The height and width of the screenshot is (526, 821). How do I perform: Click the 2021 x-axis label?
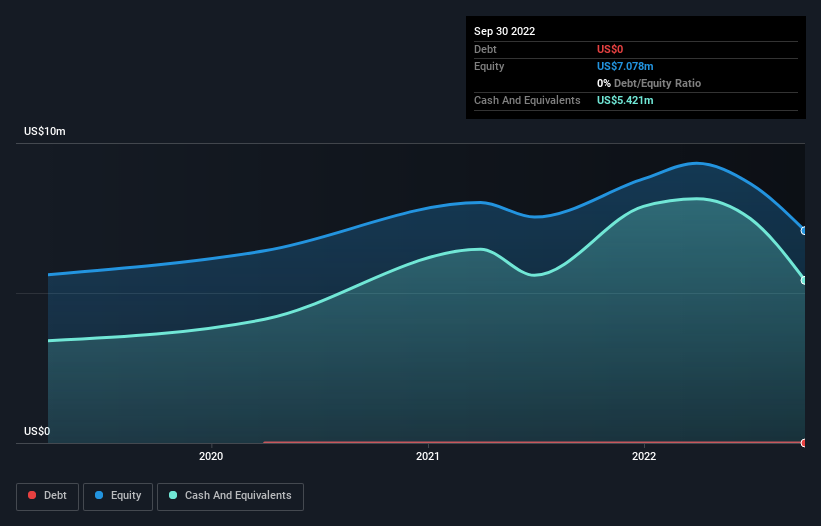point(428,456)
